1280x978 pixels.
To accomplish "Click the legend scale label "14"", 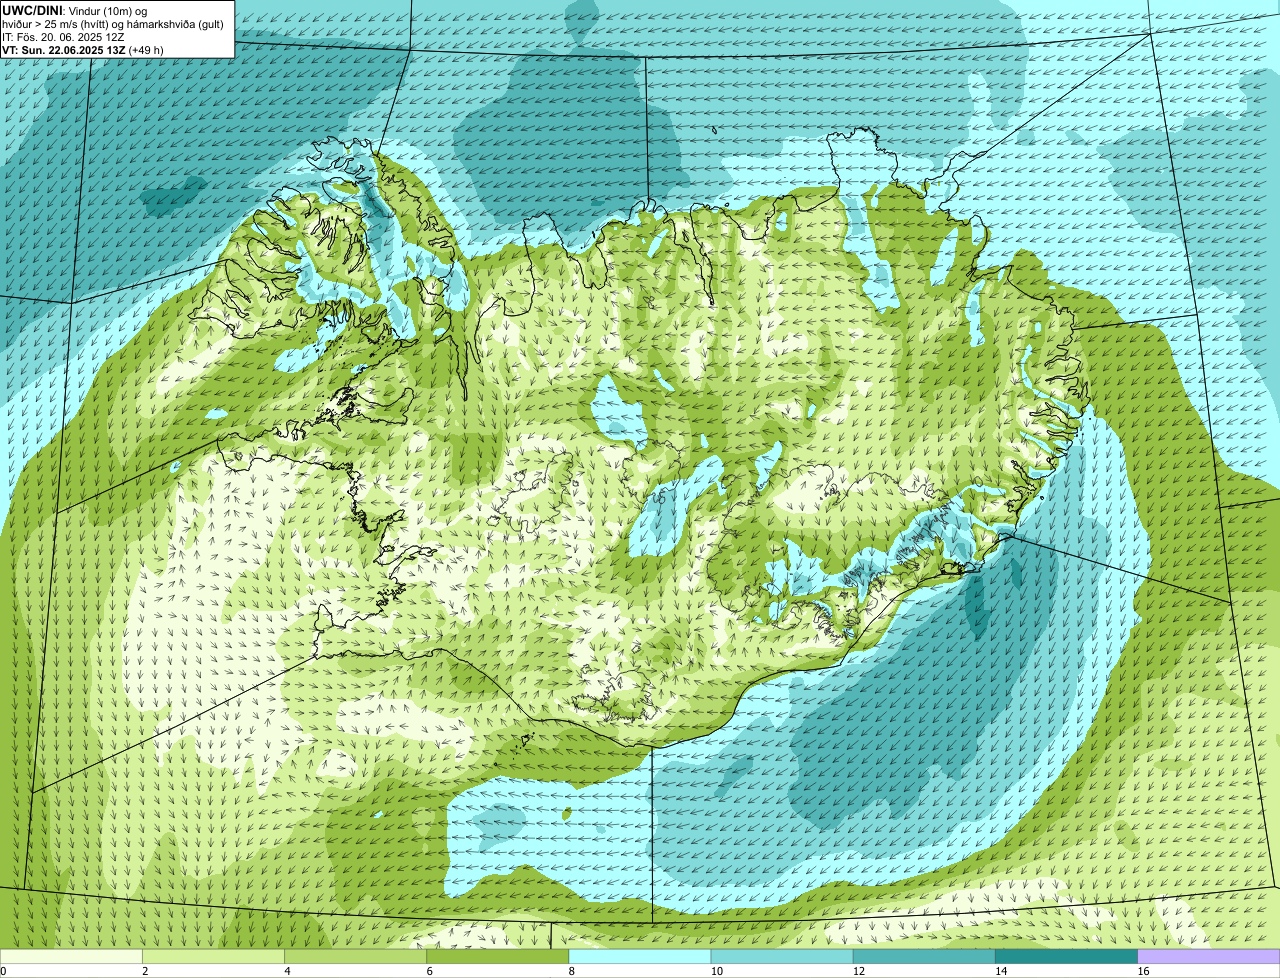I will tap(1001, 971).
